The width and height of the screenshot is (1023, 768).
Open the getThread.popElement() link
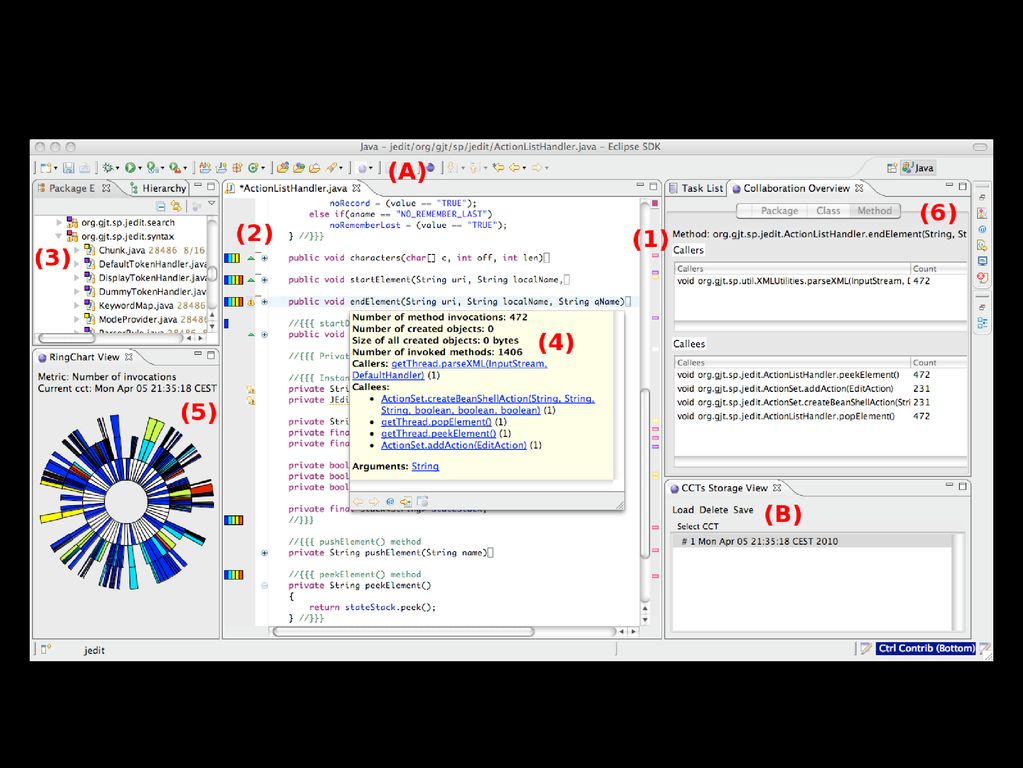coord(436,422)
